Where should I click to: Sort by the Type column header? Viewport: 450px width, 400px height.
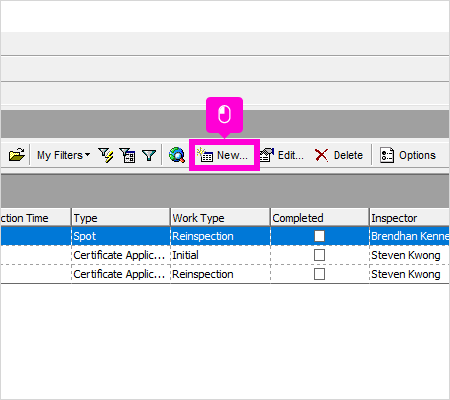coord(121,218)
